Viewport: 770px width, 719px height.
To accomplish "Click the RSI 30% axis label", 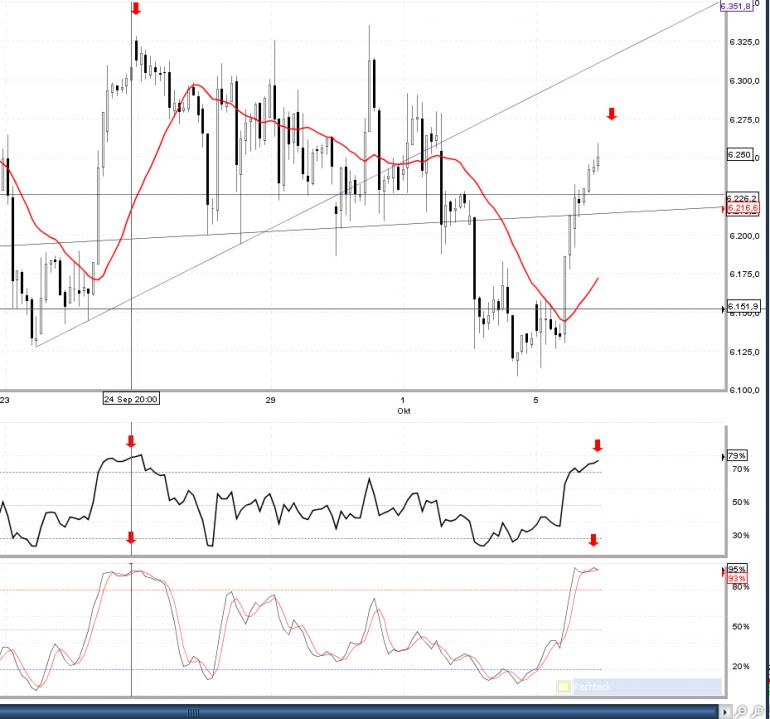I will point(741,535).
